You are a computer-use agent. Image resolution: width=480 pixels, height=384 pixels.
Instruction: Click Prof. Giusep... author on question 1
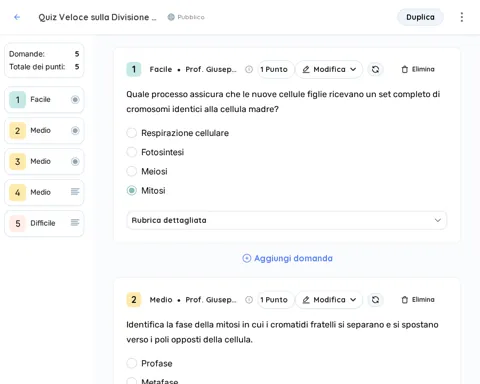point(211,69)
